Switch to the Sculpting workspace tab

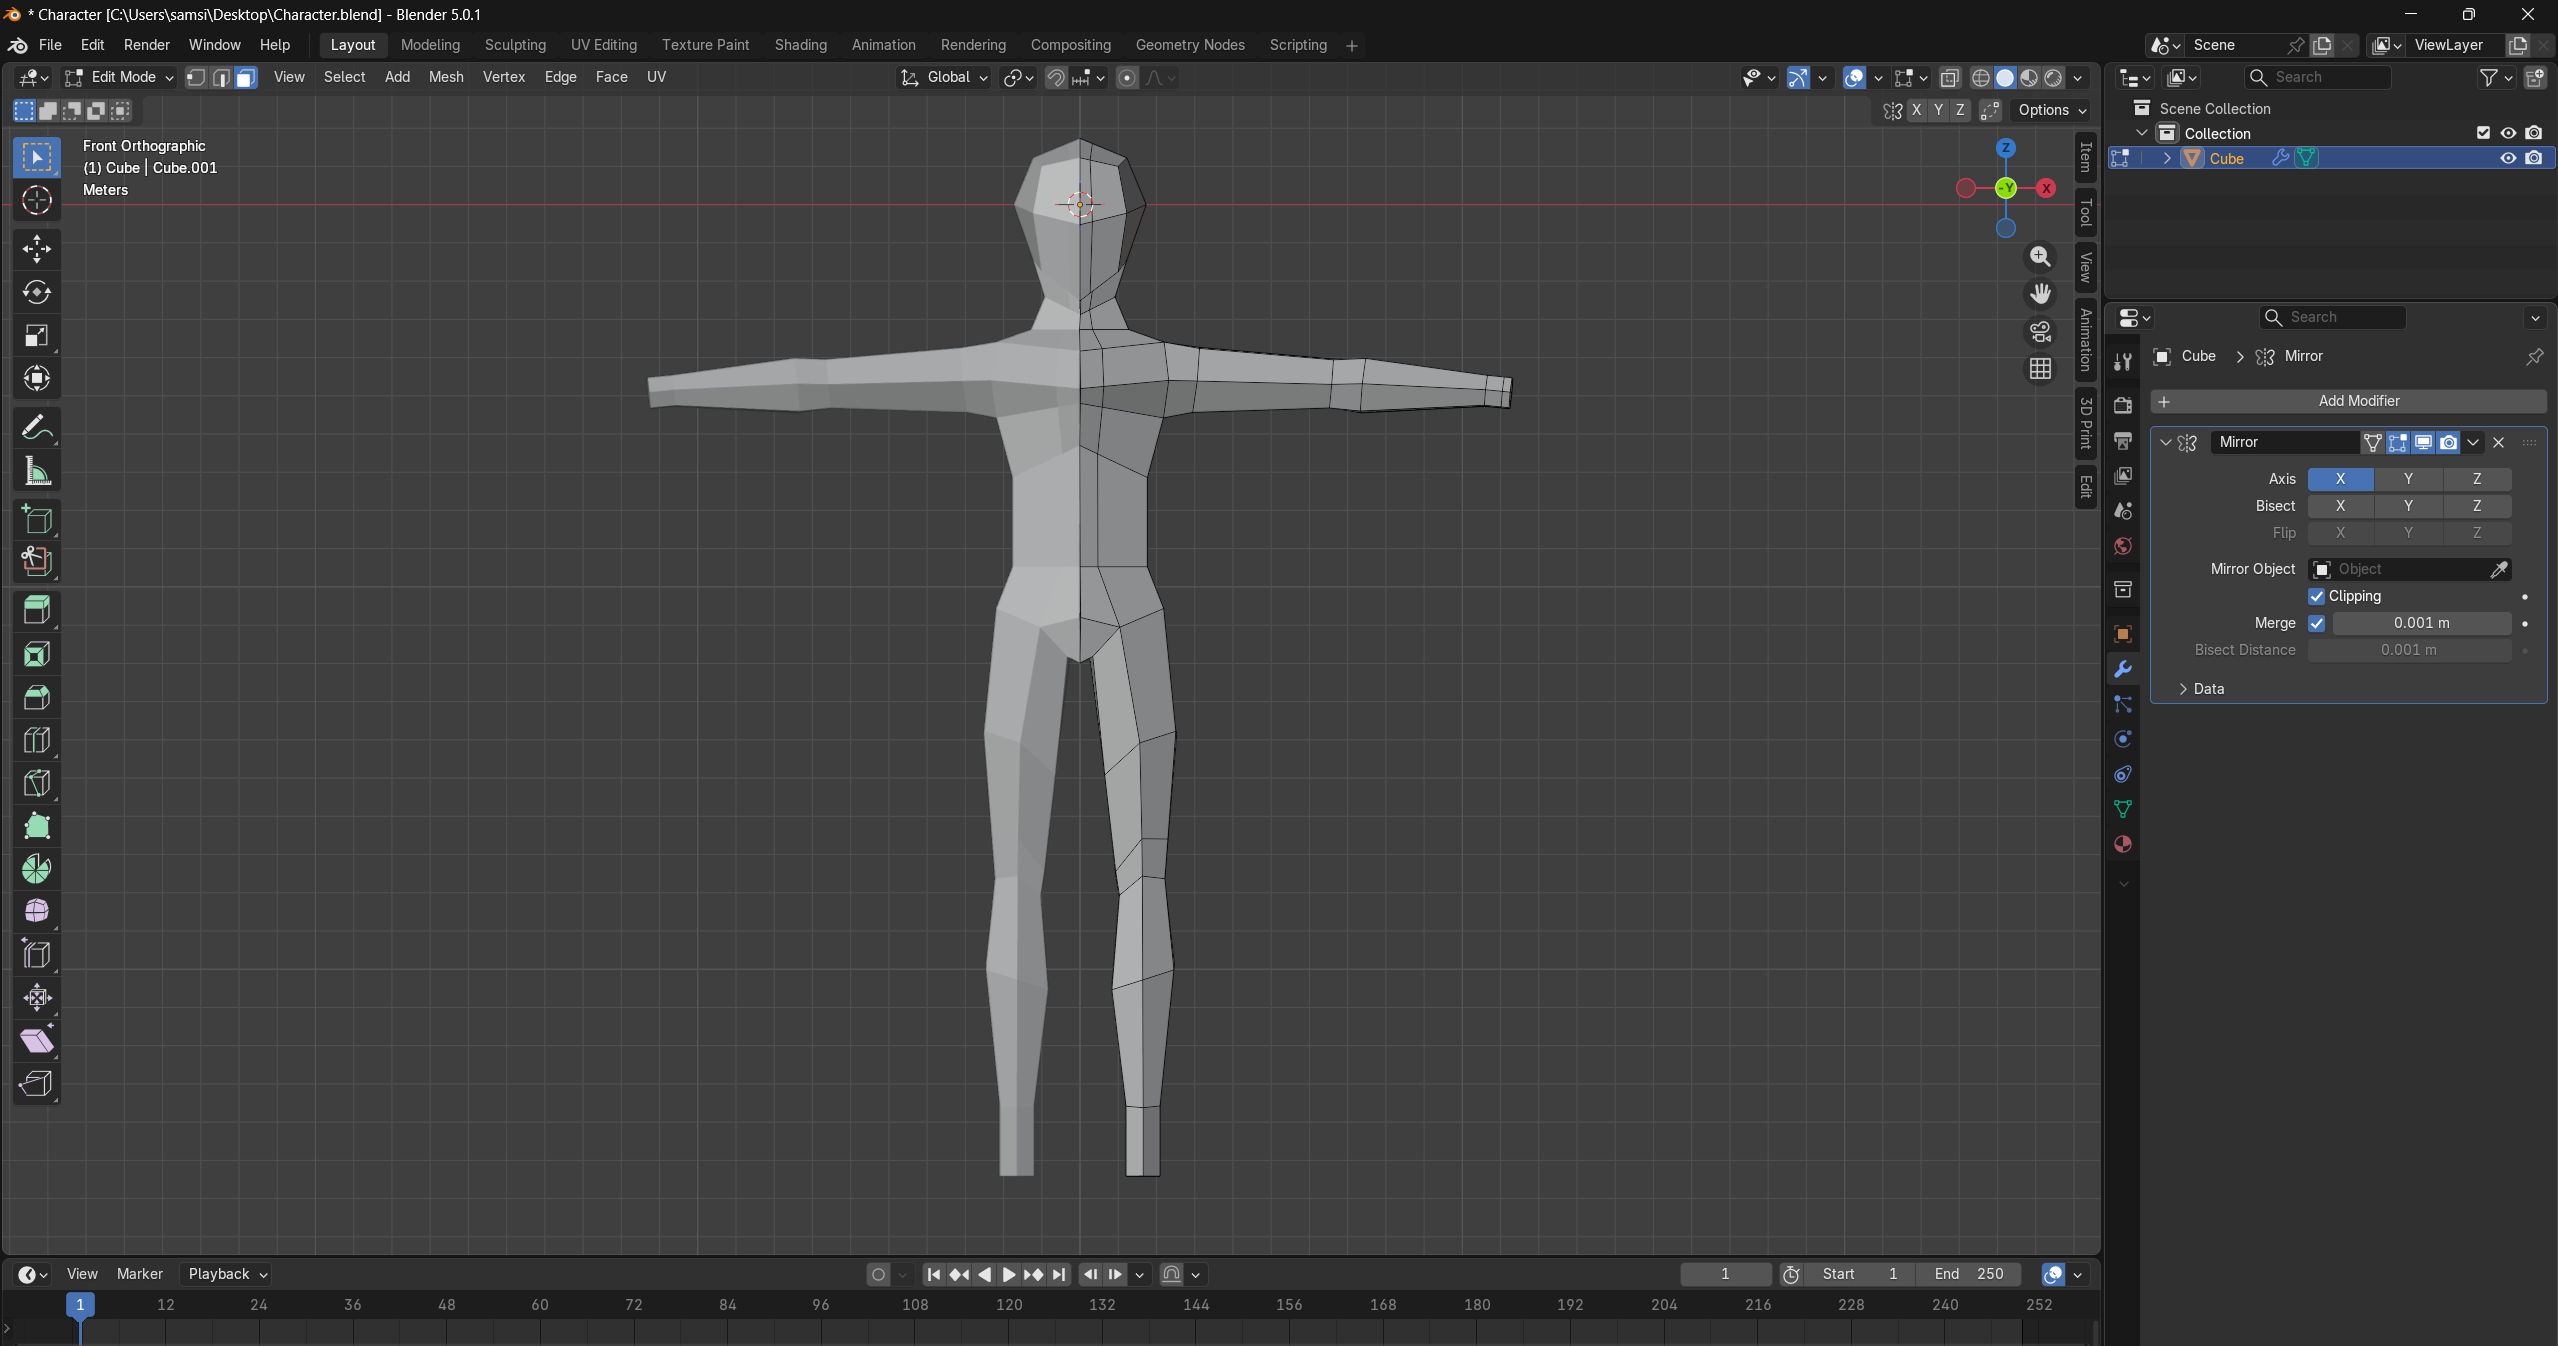515,45
